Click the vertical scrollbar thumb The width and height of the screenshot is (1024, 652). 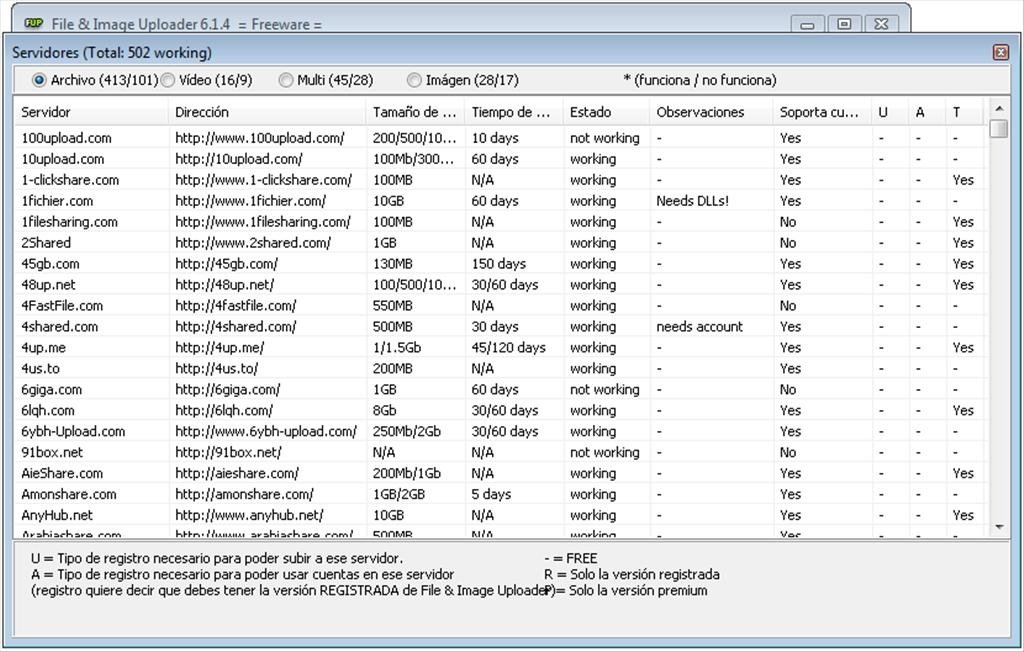point(999,128)
